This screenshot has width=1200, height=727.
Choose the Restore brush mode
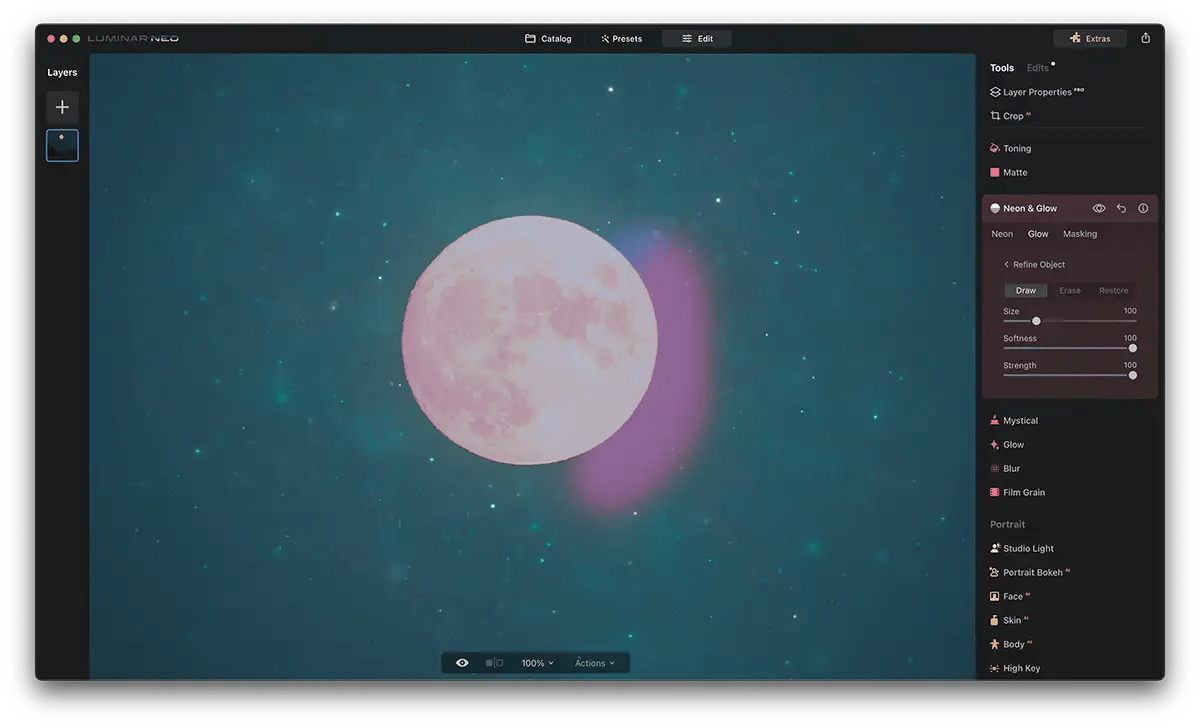(x=1114, y=291)
